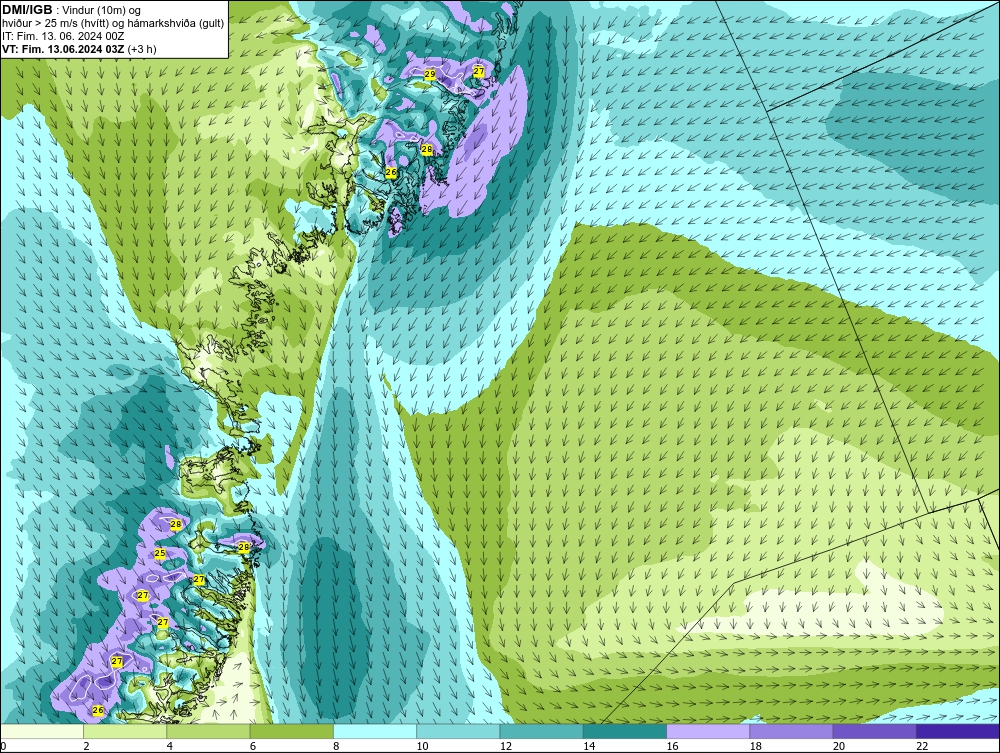The image size is (1000, 753).
Task: Click the scale number 10 under the legend
Action: pos(422,747)
